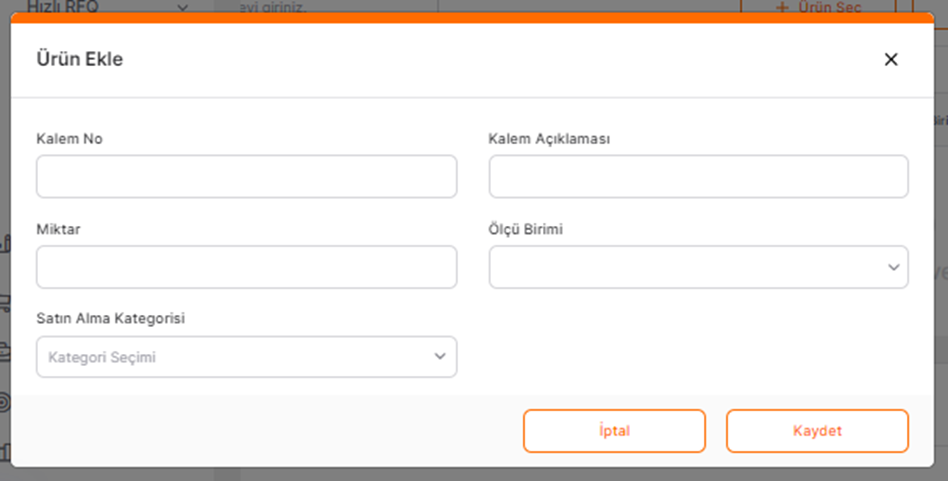
Task: Open the partially hidden truck sidebar icon
Action: [x=5, y=302]
